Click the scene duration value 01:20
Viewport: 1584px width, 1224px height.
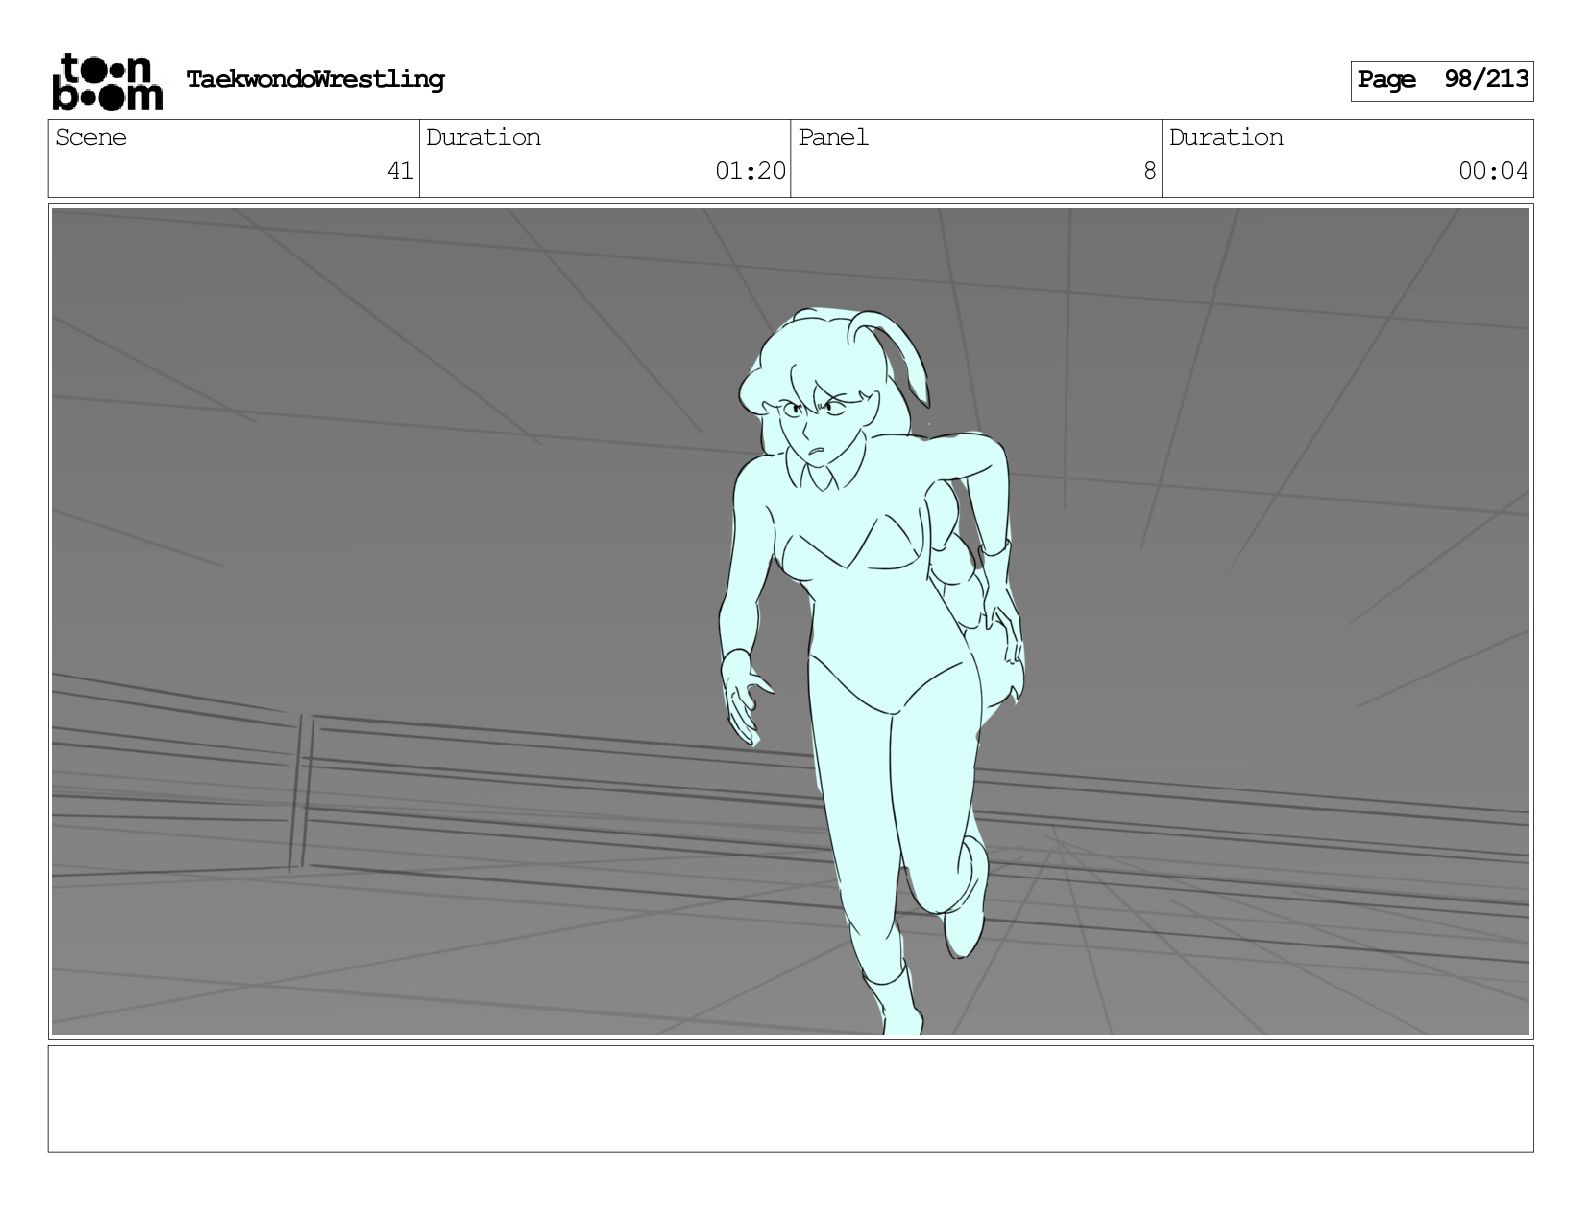pos(749,171)
